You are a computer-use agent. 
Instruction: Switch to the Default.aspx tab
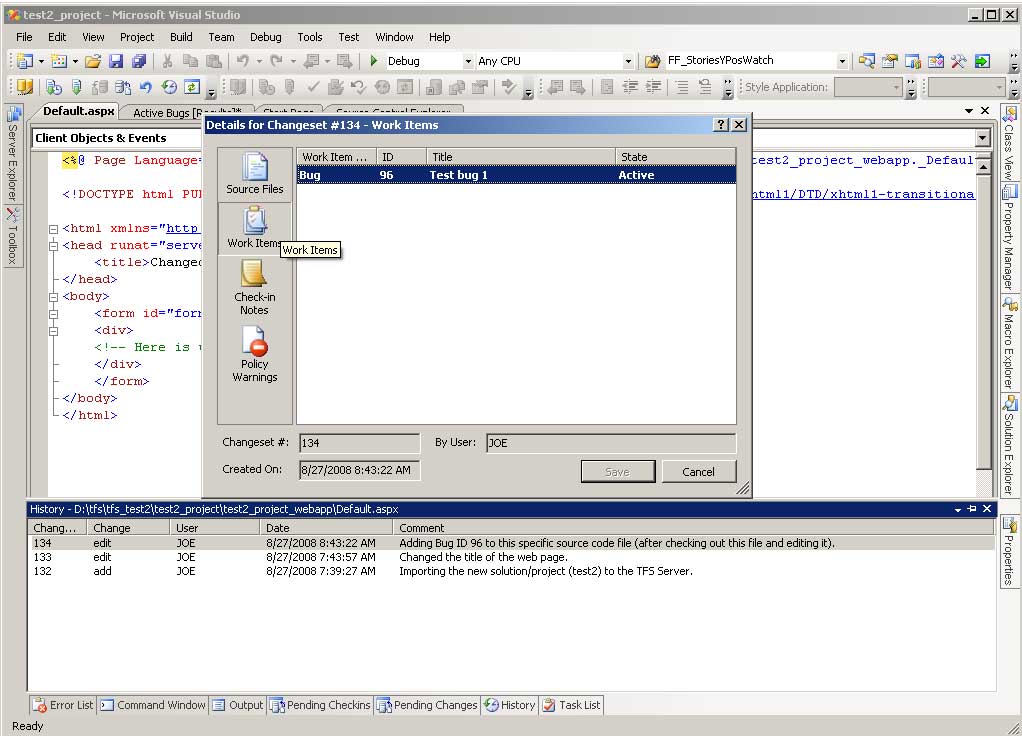click(78, 111)
